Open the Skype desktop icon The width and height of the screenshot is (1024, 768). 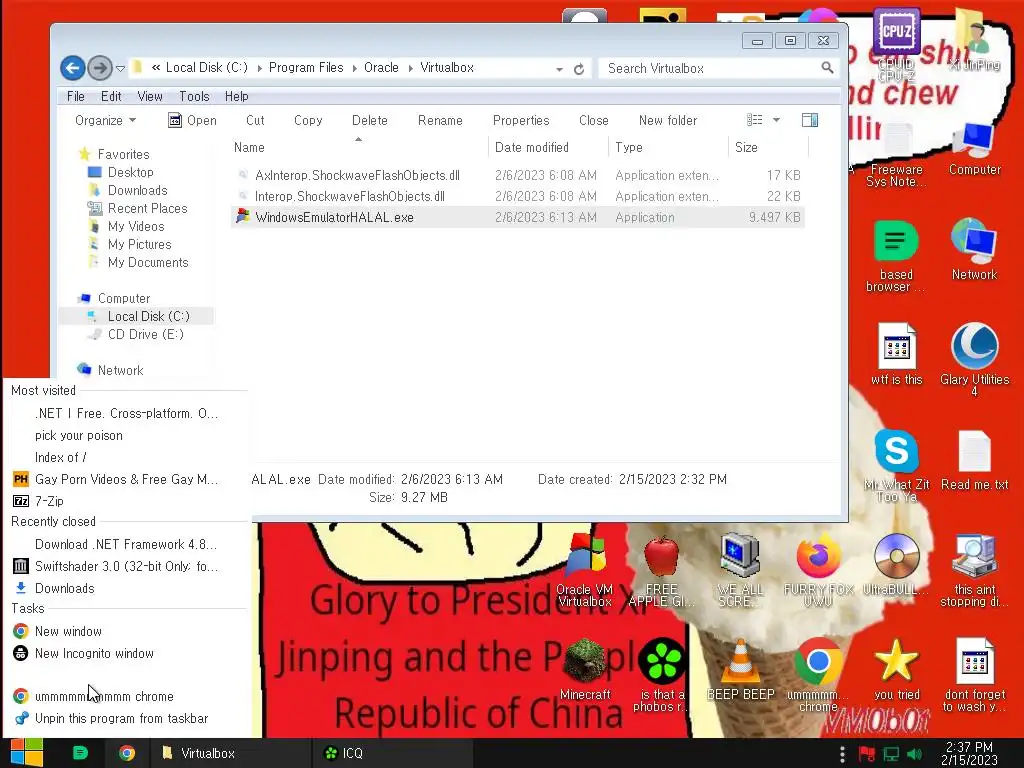[x=896, y=466]
